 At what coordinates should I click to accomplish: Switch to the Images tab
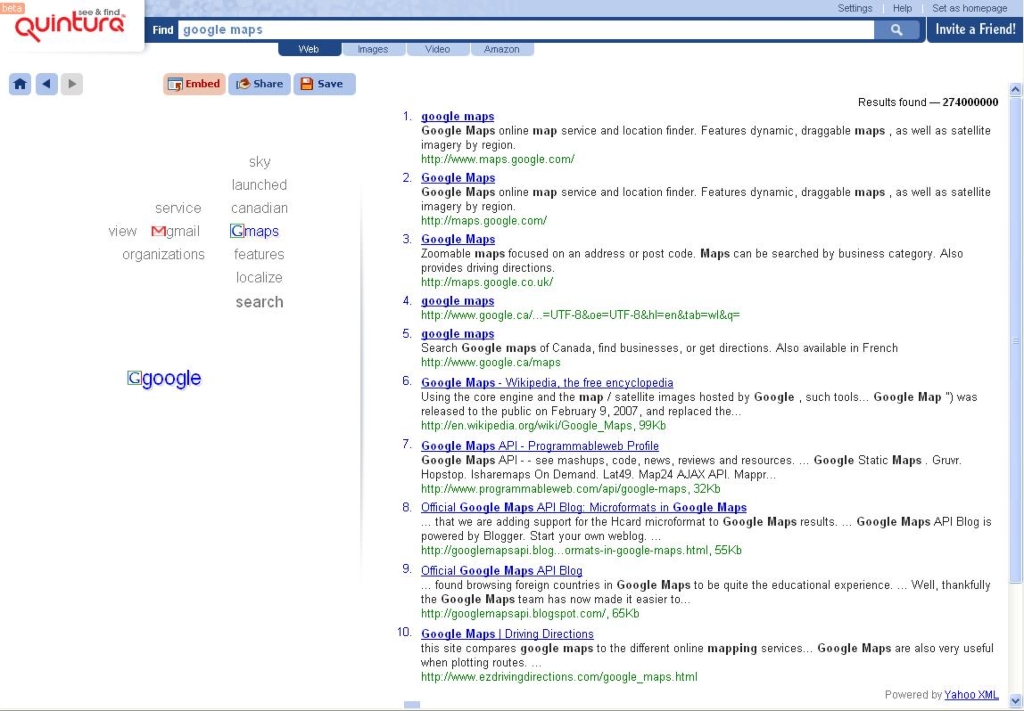373,49
